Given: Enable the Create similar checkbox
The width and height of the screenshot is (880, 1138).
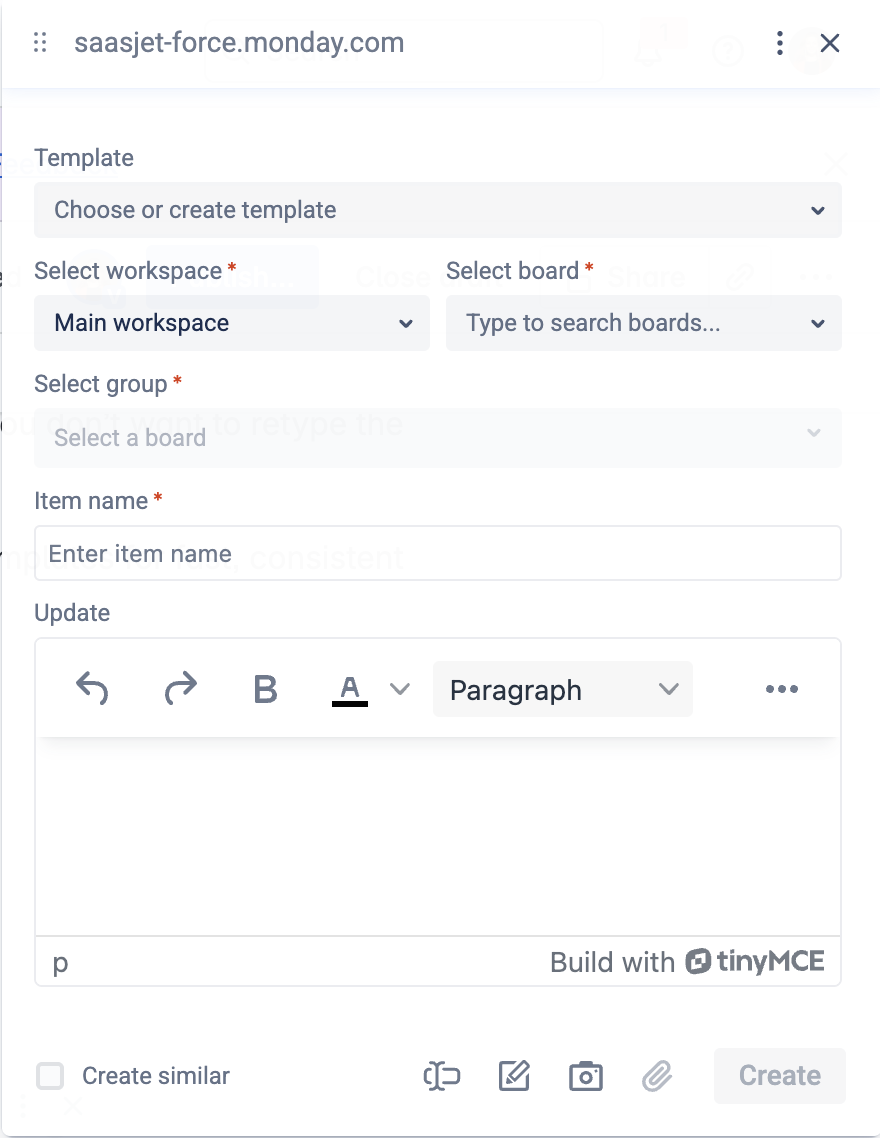Looking at the screenshot, I should click(x=50, y=1076).
